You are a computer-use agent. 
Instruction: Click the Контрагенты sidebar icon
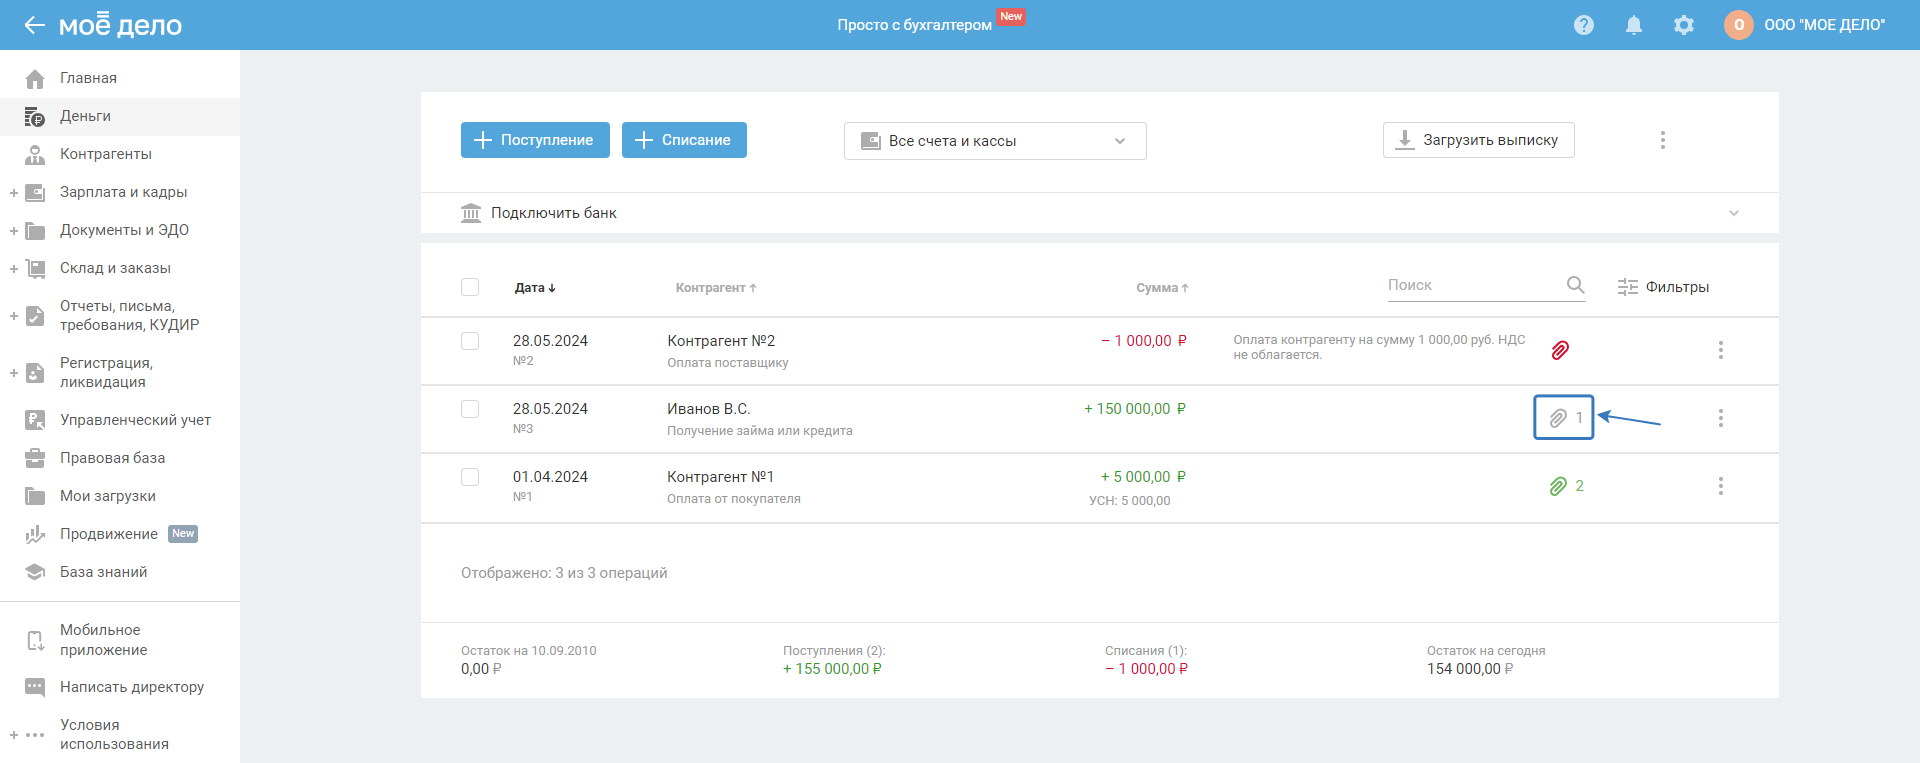35,154
